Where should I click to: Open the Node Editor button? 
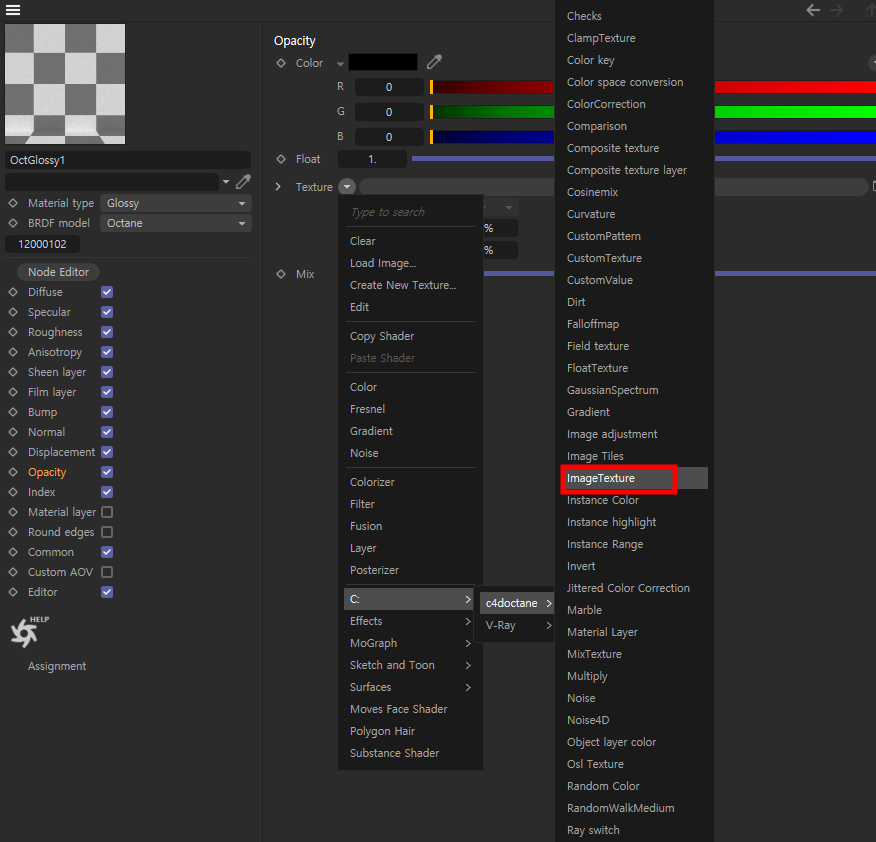click(58, 272)
